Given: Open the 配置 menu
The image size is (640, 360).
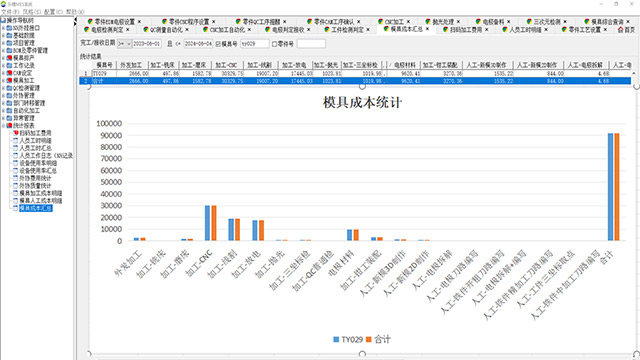Looking at the screenshot, I should coord(53,12).
